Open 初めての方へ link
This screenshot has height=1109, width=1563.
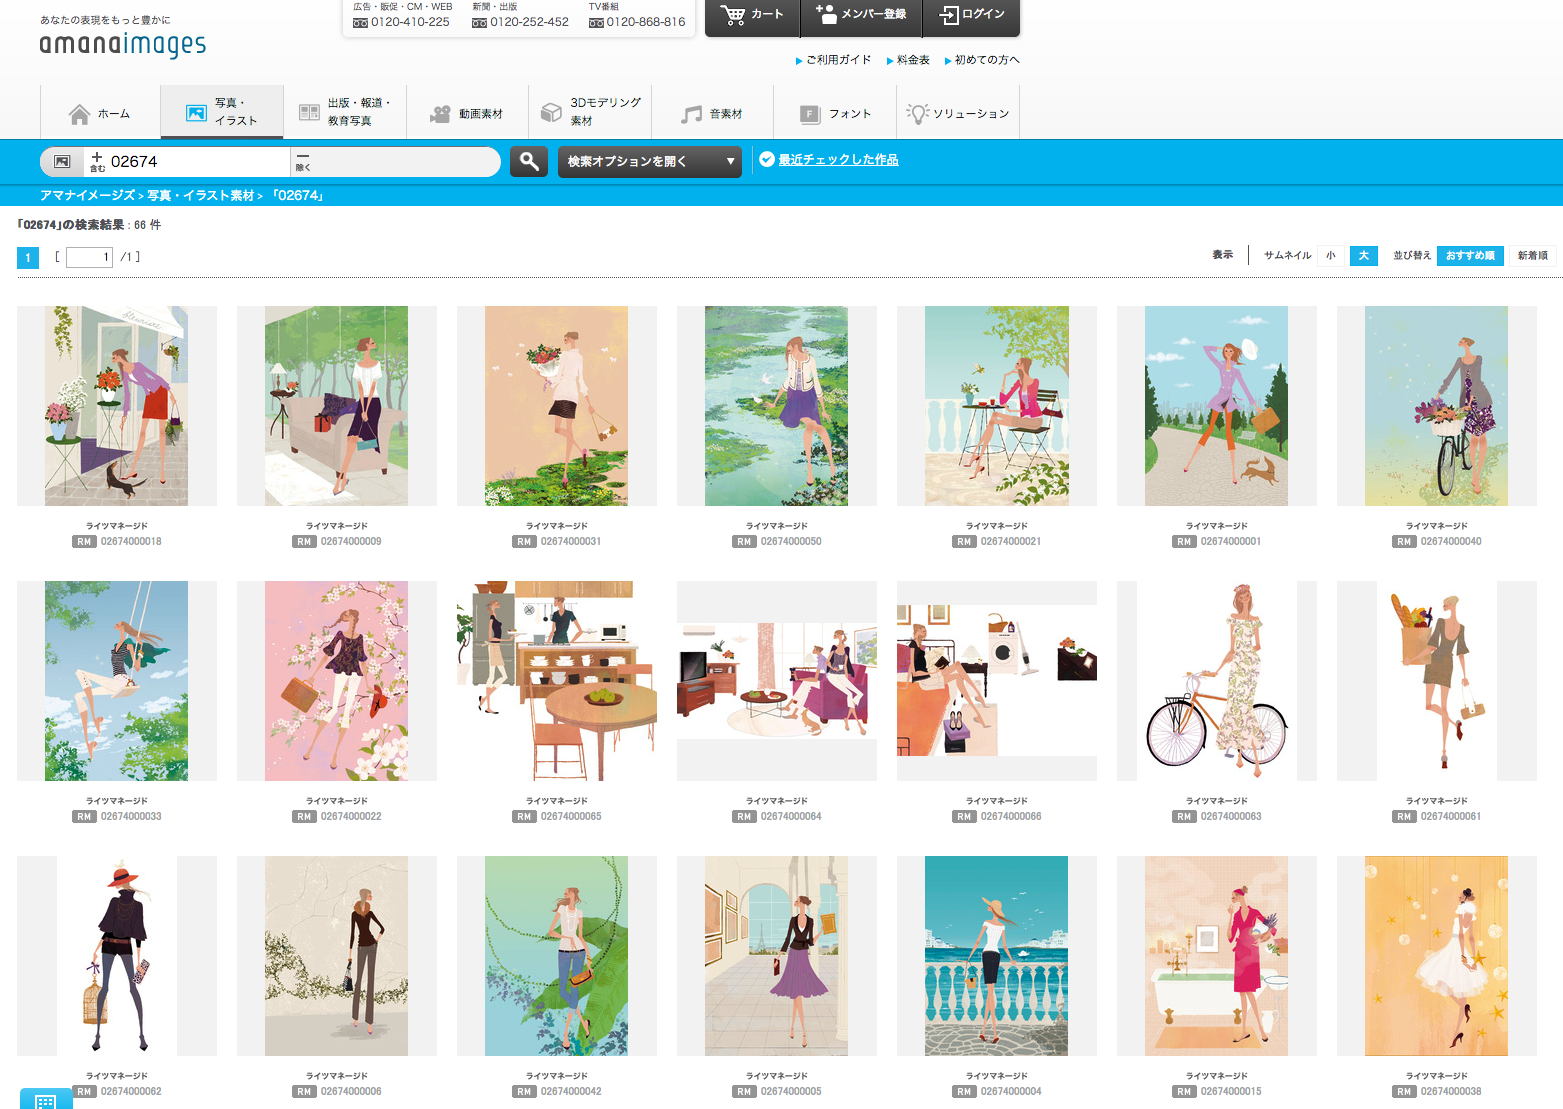pyautogui.click(x=986, y=60)
